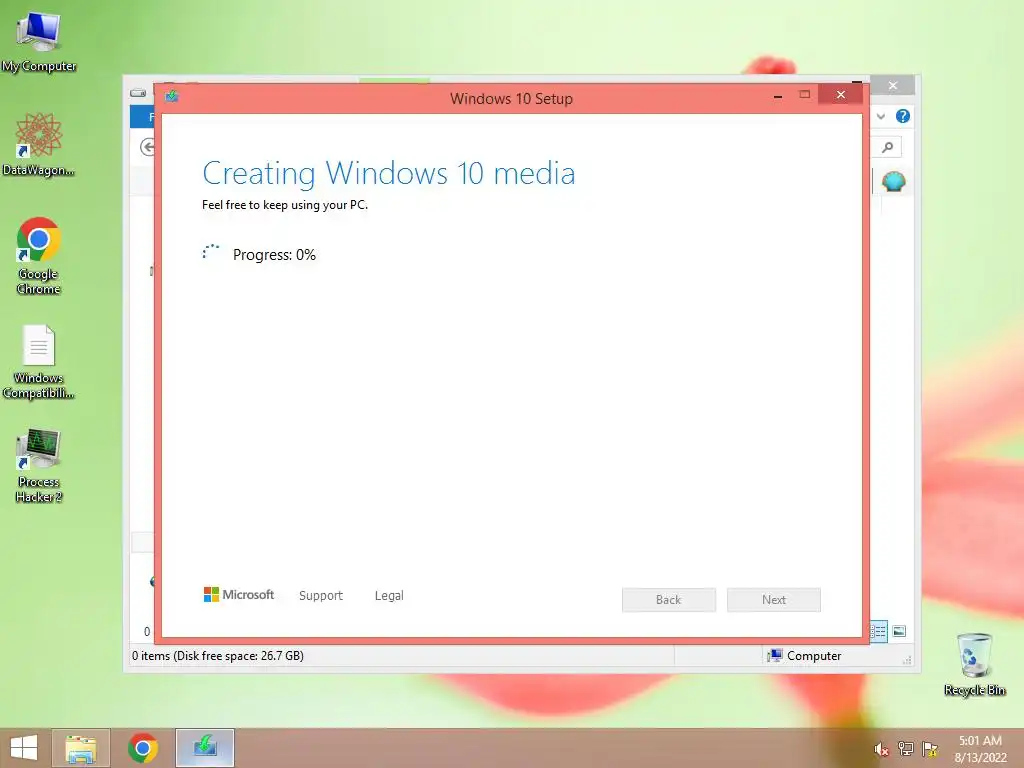Click the 0 items disk free space status text

tap(217, 656)
